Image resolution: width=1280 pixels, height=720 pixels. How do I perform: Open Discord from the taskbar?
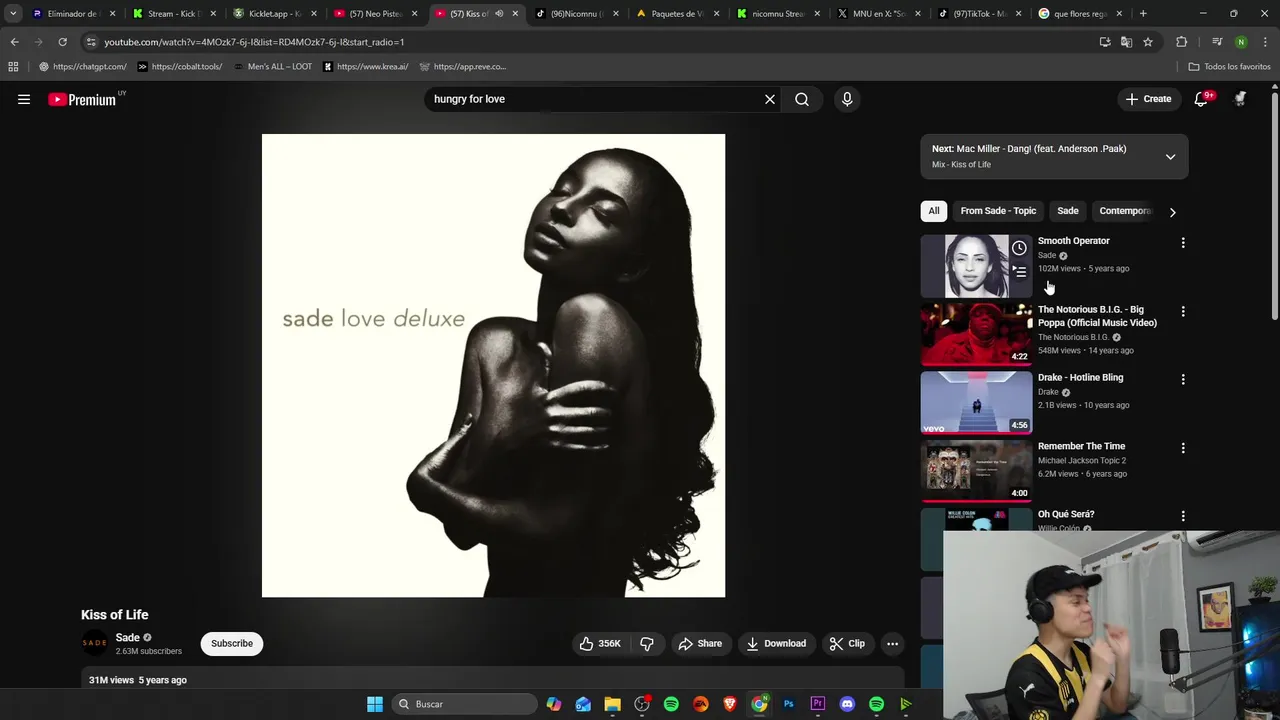(847, 704)
